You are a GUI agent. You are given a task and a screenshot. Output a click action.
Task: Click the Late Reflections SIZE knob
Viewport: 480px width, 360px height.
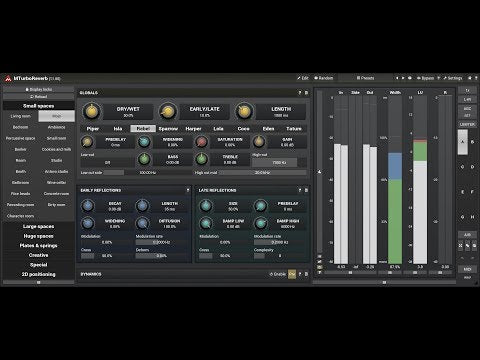click(x=206, y=206)
